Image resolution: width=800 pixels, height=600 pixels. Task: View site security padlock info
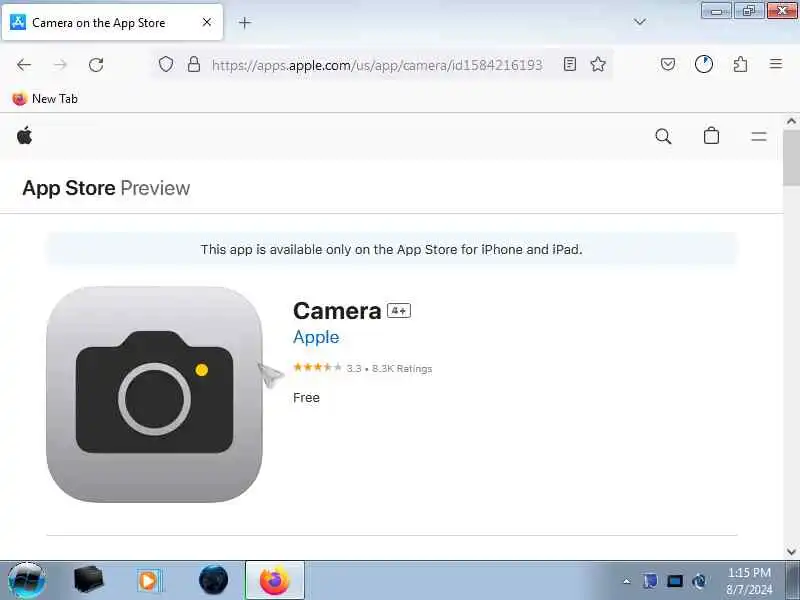click(x=194, y=64)
